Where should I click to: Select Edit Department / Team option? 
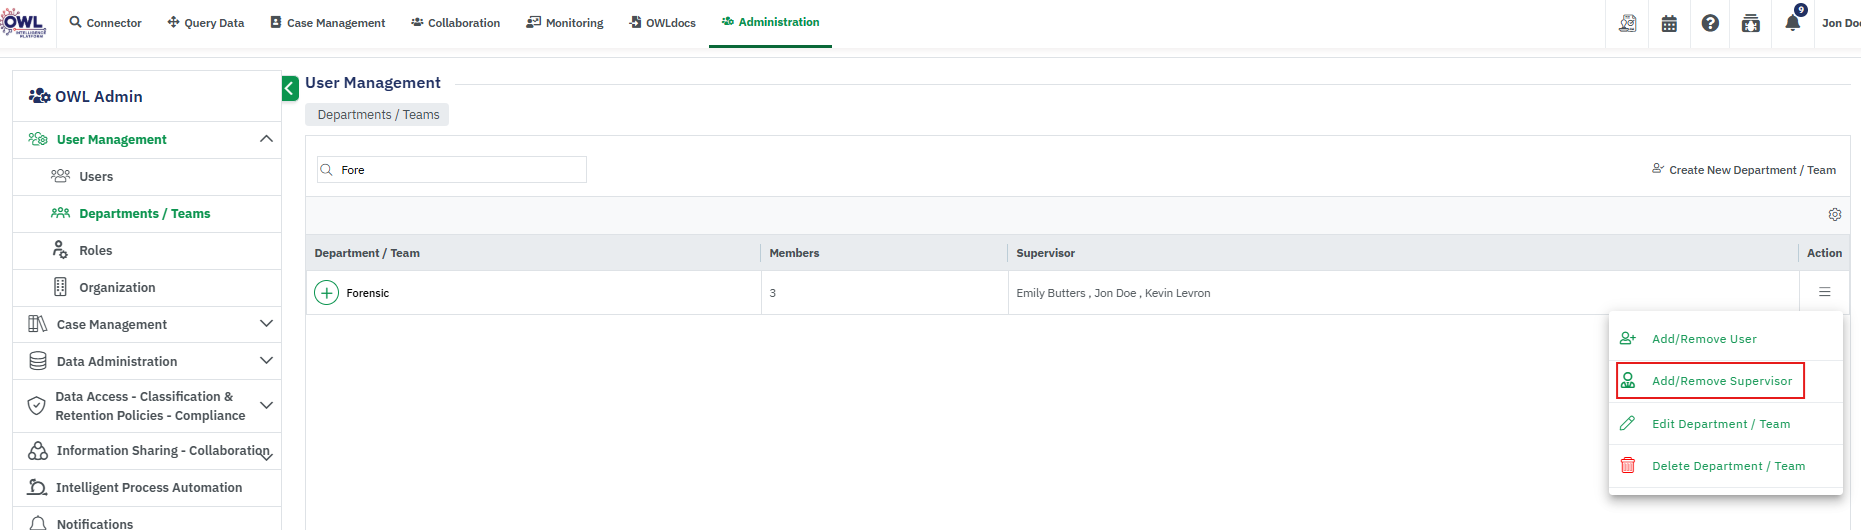[x=1720, y=424]
